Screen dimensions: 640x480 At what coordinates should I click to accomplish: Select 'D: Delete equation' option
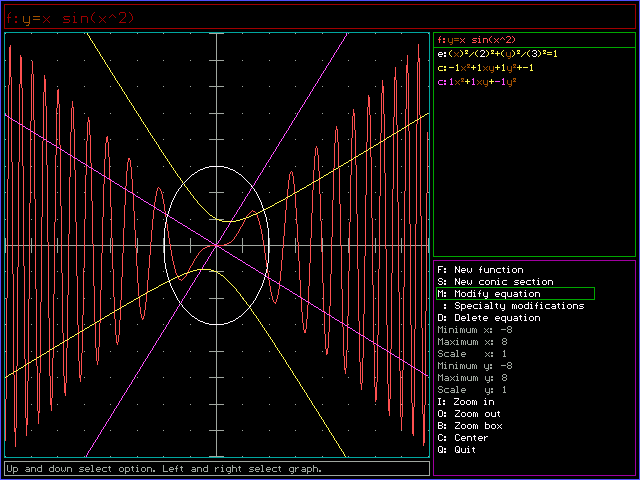(489, 318)
